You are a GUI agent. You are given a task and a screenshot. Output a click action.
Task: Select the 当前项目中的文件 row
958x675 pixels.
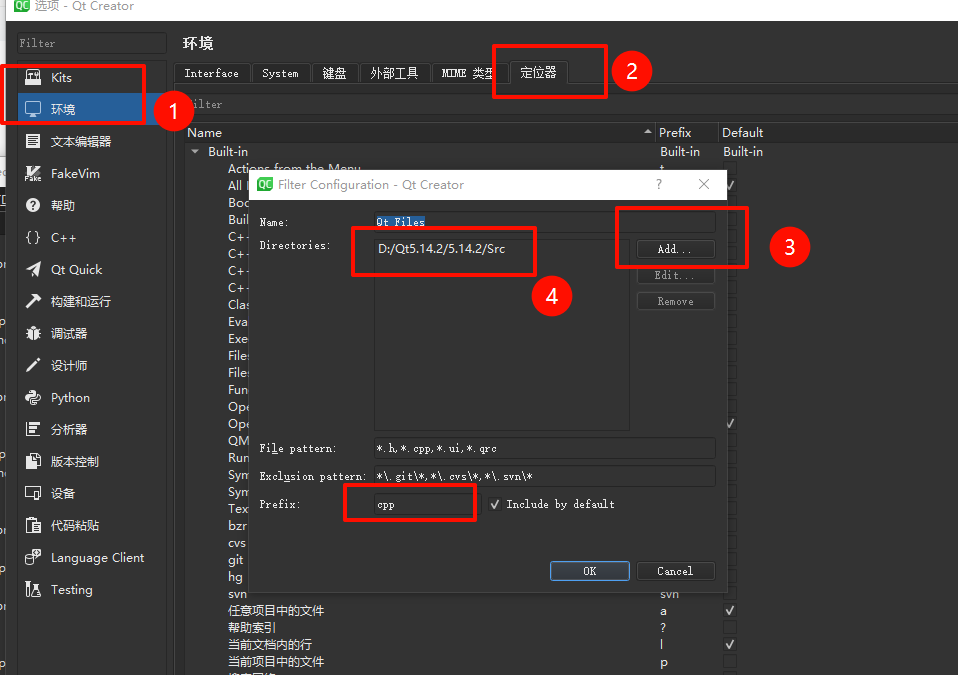[276, 662]
